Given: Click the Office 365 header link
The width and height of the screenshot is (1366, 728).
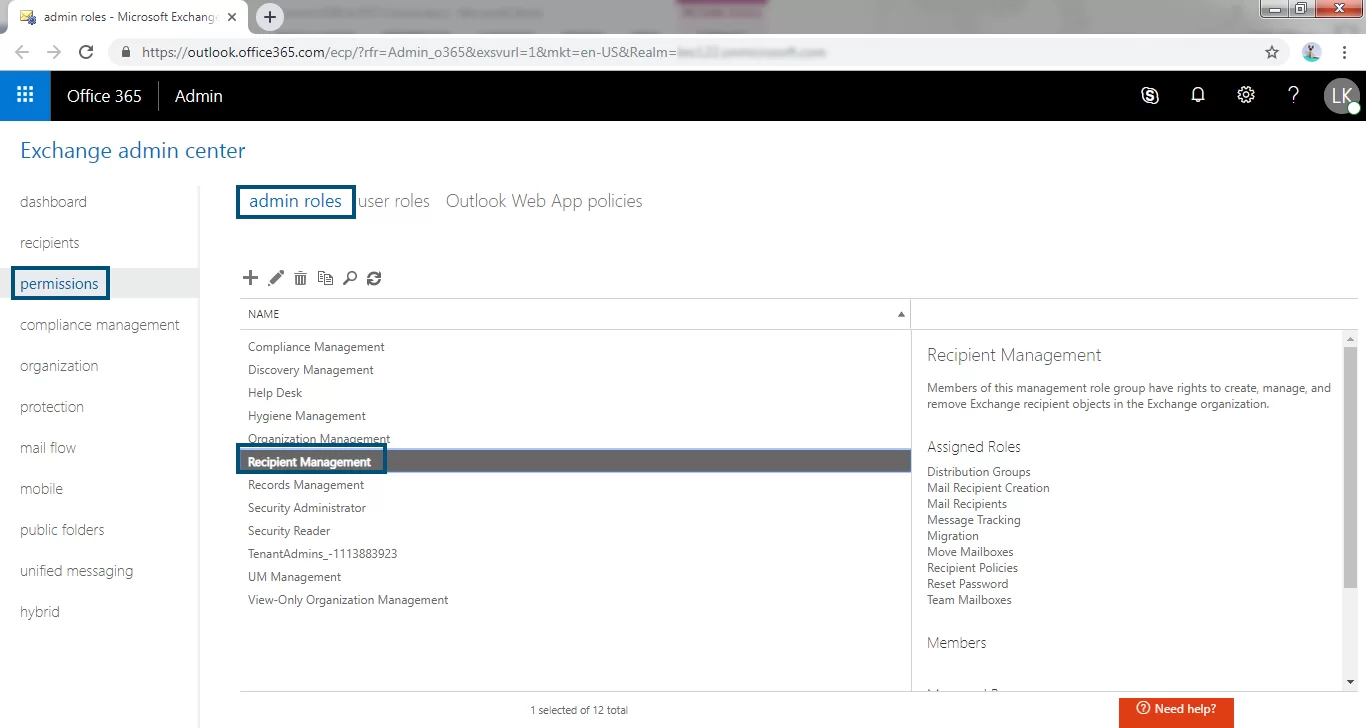Looking at the screenshot, I should tap(104, 96).
